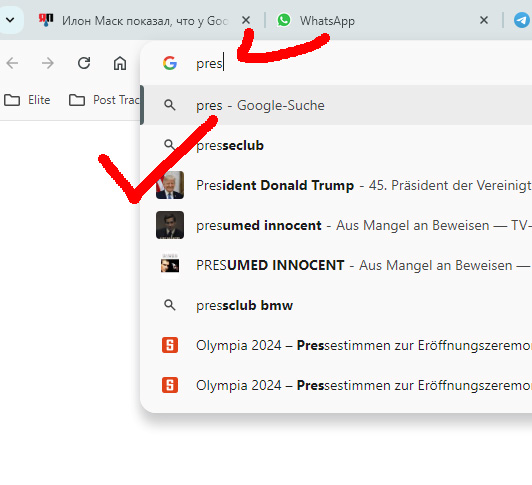Select the 'presseclub' search suggestion
The width and height of the screenshot is (532, 485).
pyautogui.click(x=336, y=145)
